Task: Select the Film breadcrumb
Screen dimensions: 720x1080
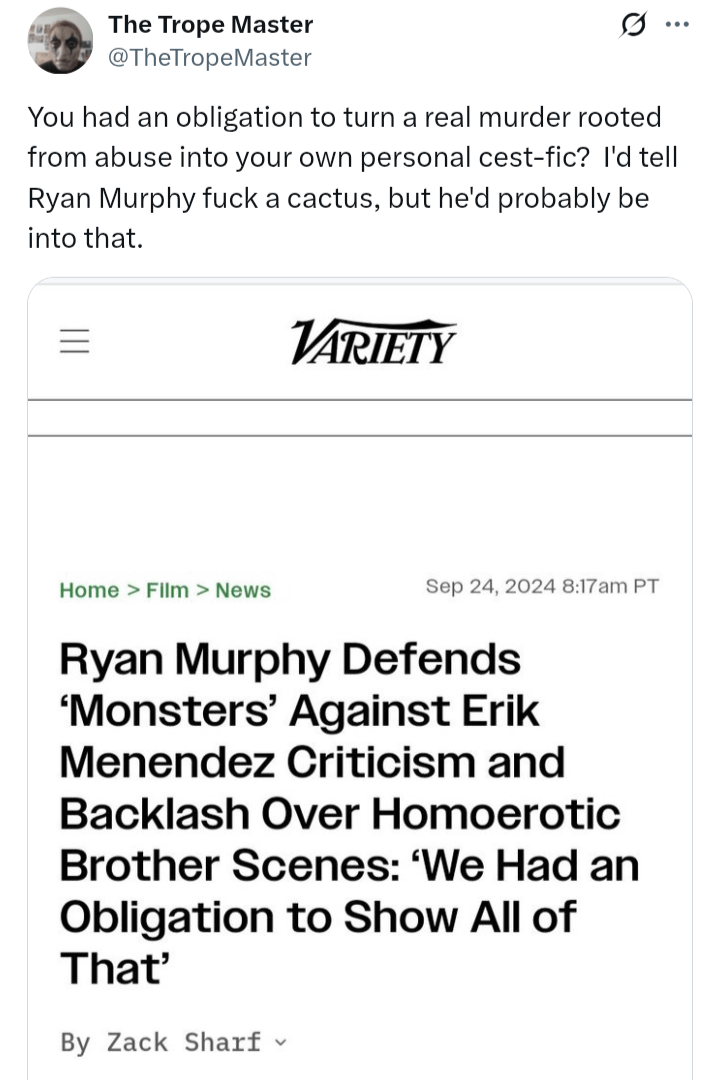Action: (167, 590)
